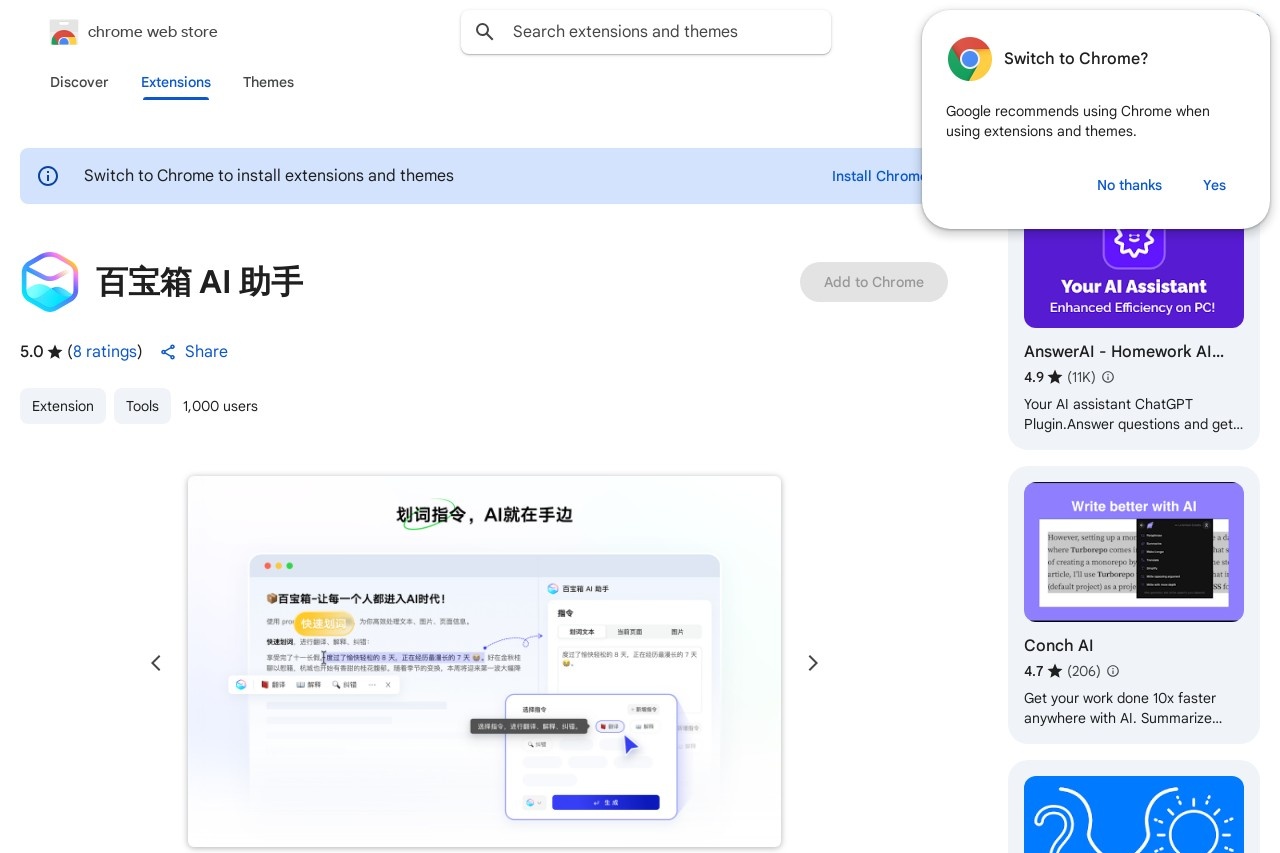Open the Discover tab
The image size is (1280, 853).
[79, 82]
